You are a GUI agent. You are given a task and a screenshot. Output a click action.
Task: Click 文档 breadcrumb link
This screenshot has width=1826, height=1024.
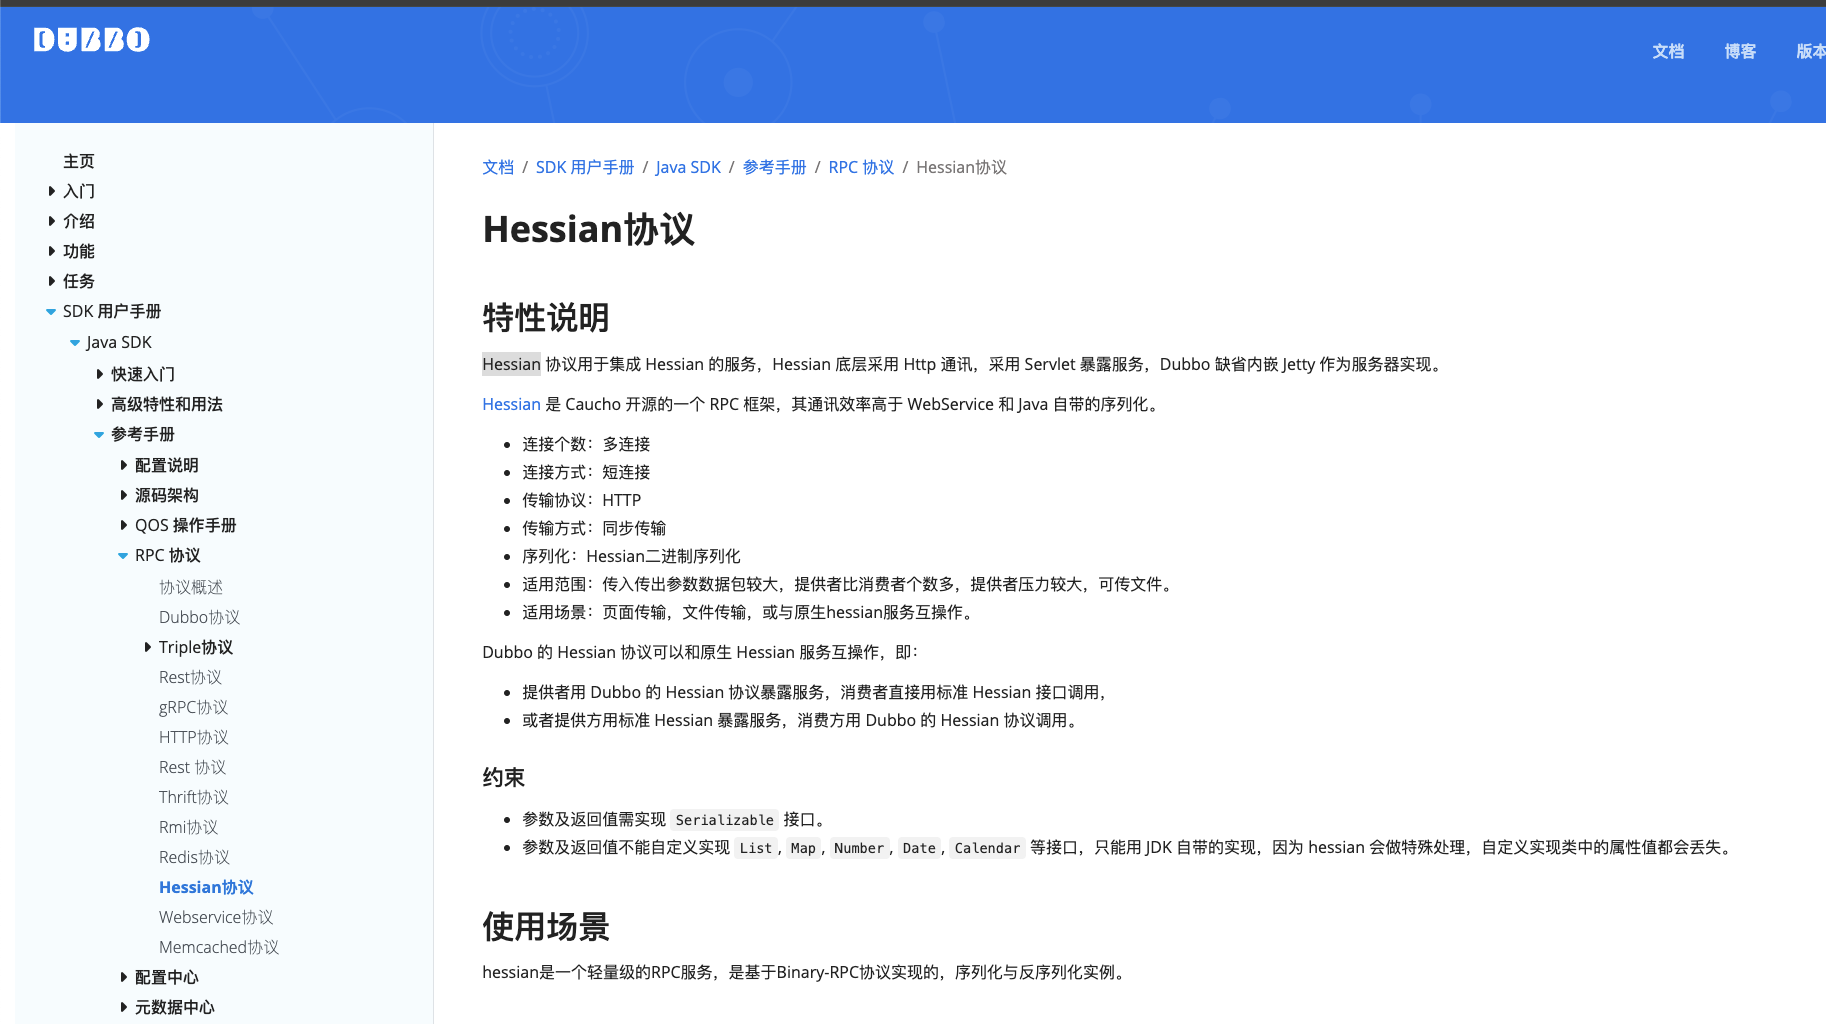(498, 167)
